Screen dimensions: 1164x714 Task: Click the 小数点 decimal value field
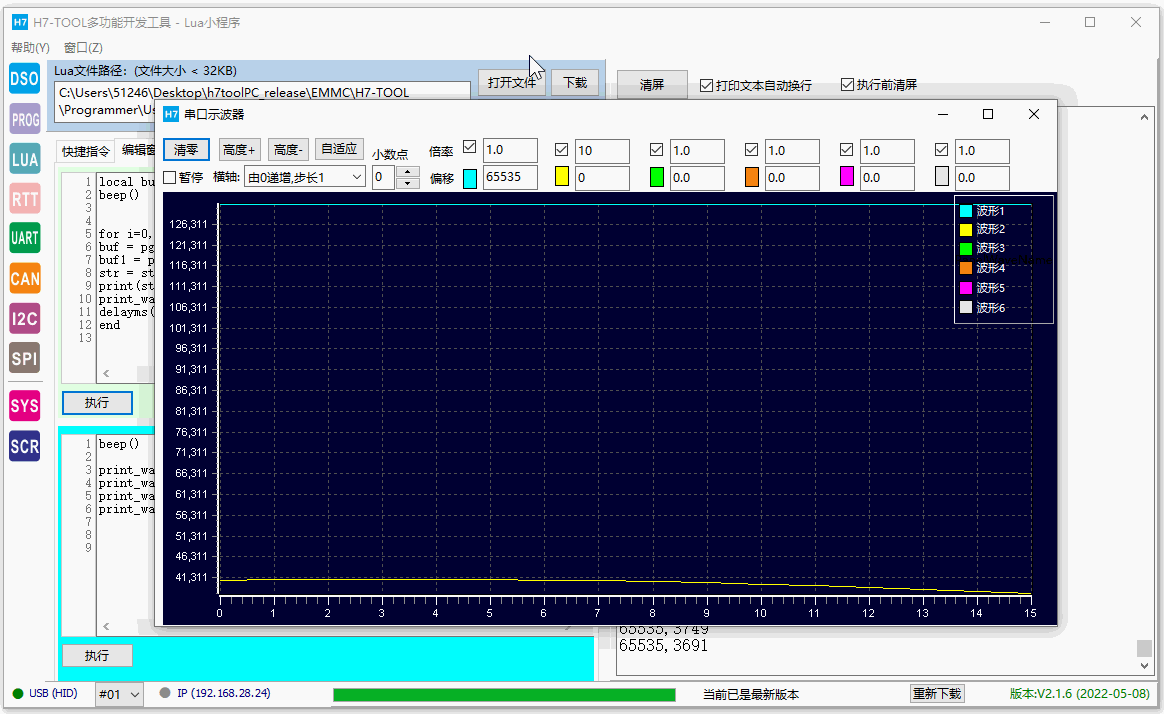pyautogui.click(x=384, y=177)
